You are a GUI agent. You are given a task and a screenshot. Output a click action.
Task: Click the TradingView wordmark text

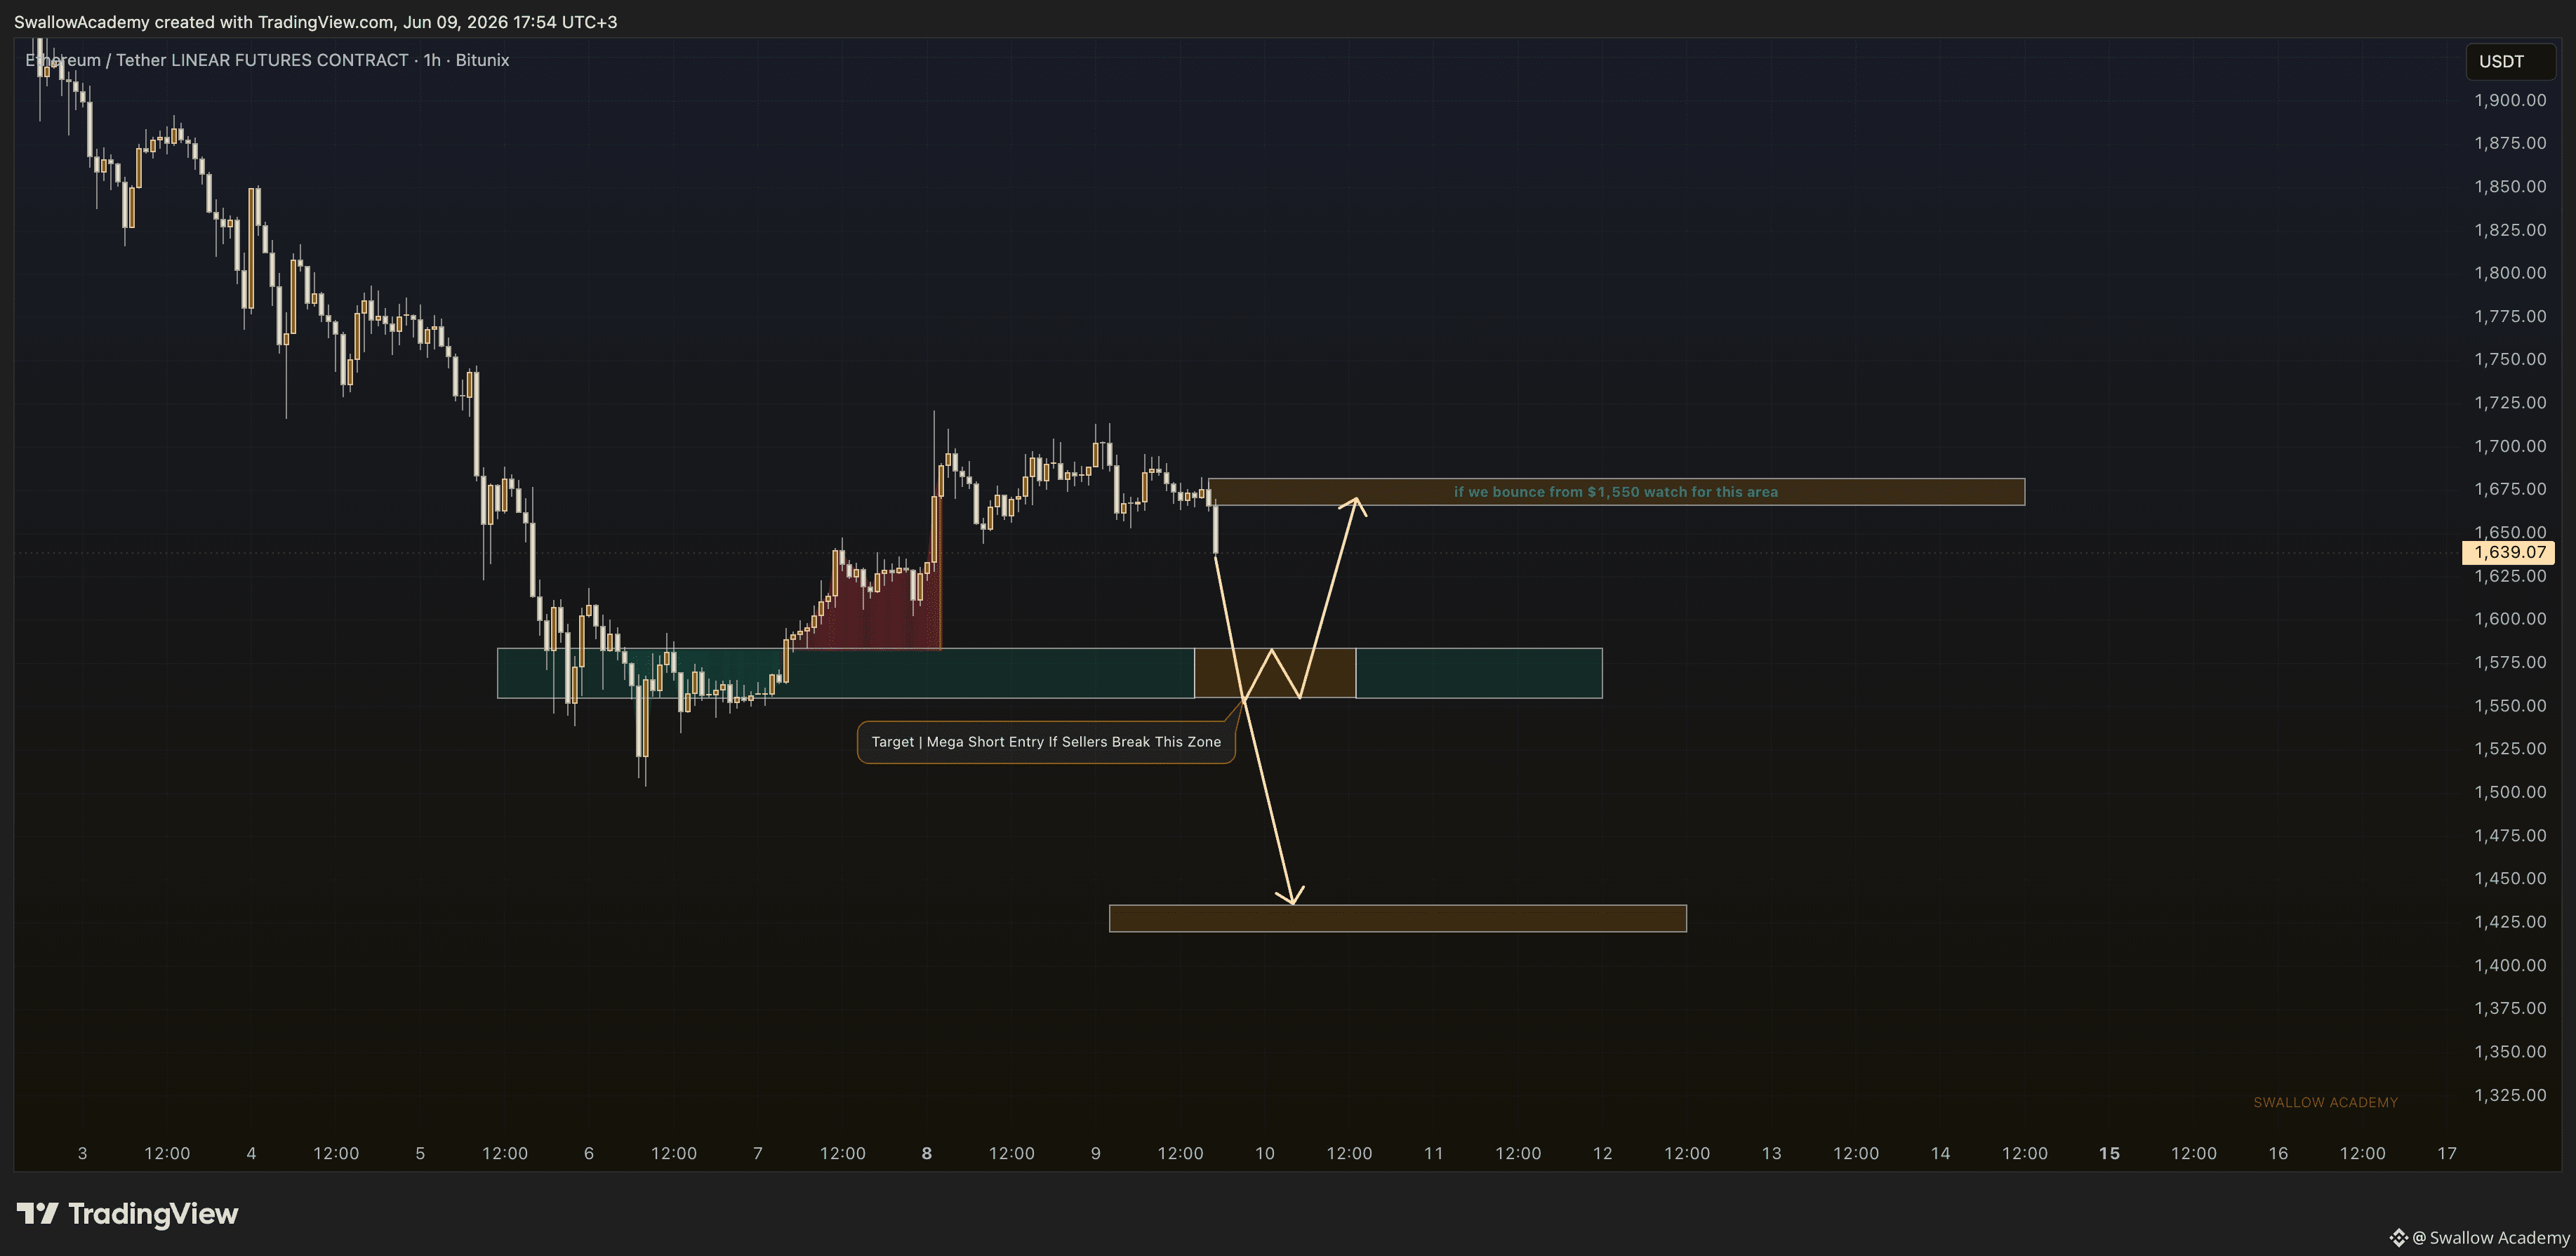(x=153, y=1213)
